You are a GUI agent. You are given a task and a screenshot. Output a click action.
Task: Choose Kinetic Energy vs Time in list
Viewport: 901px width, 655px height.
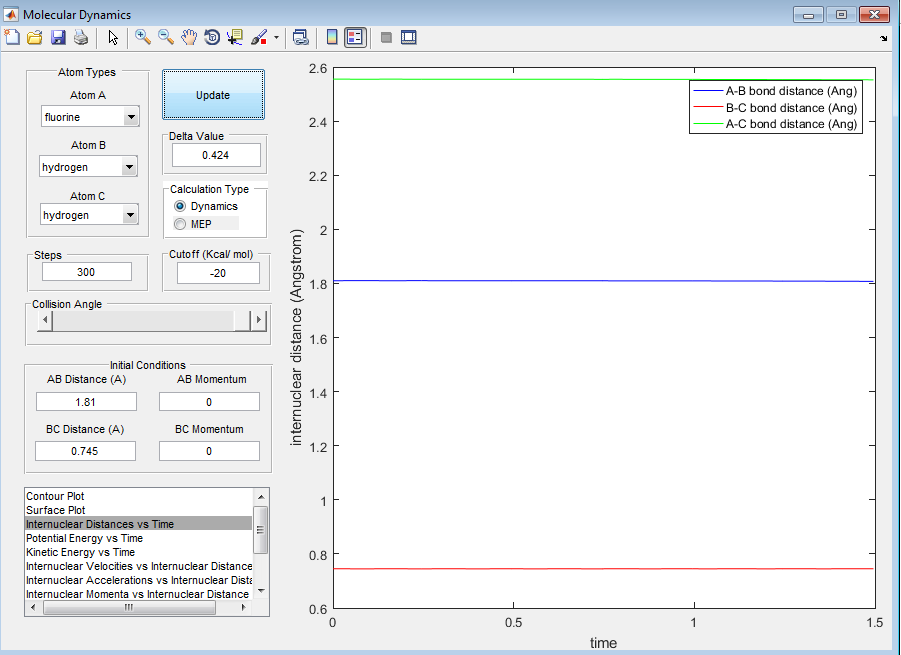point(80,552)
